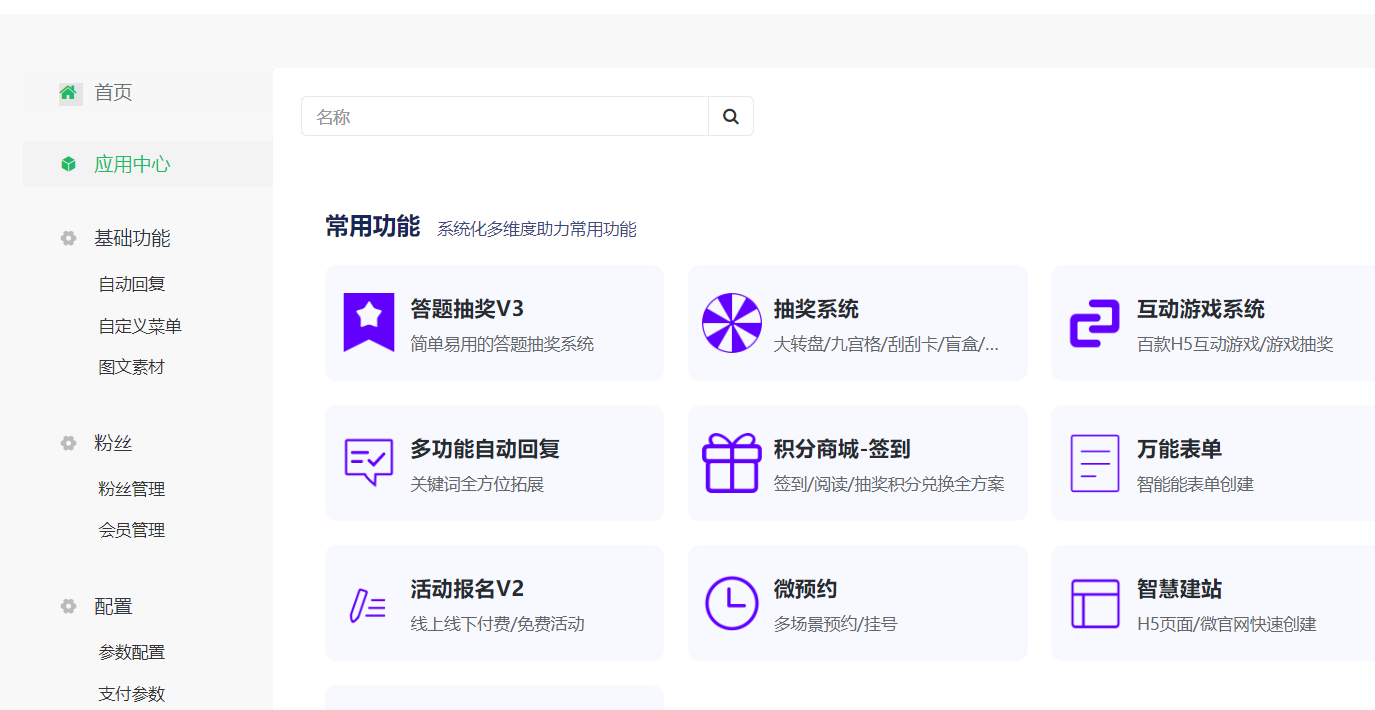Select the 智慧建站 page icon

pos(1095,602)
